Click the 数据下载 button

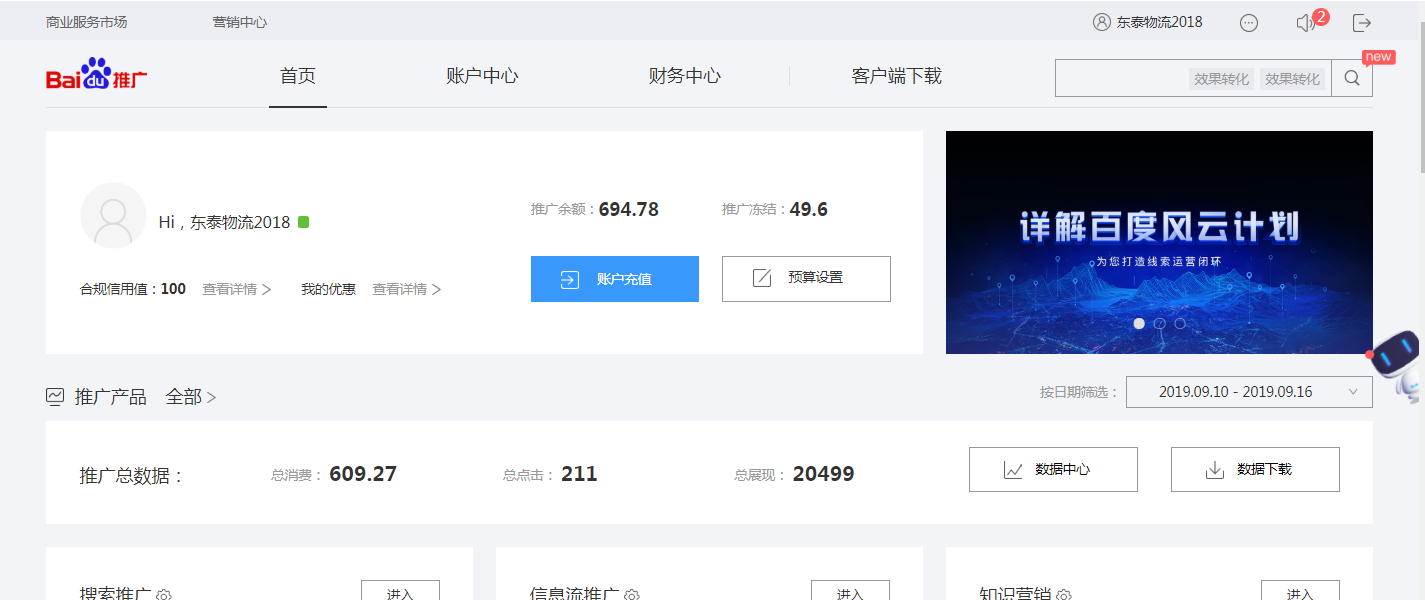coord(1255,469)
